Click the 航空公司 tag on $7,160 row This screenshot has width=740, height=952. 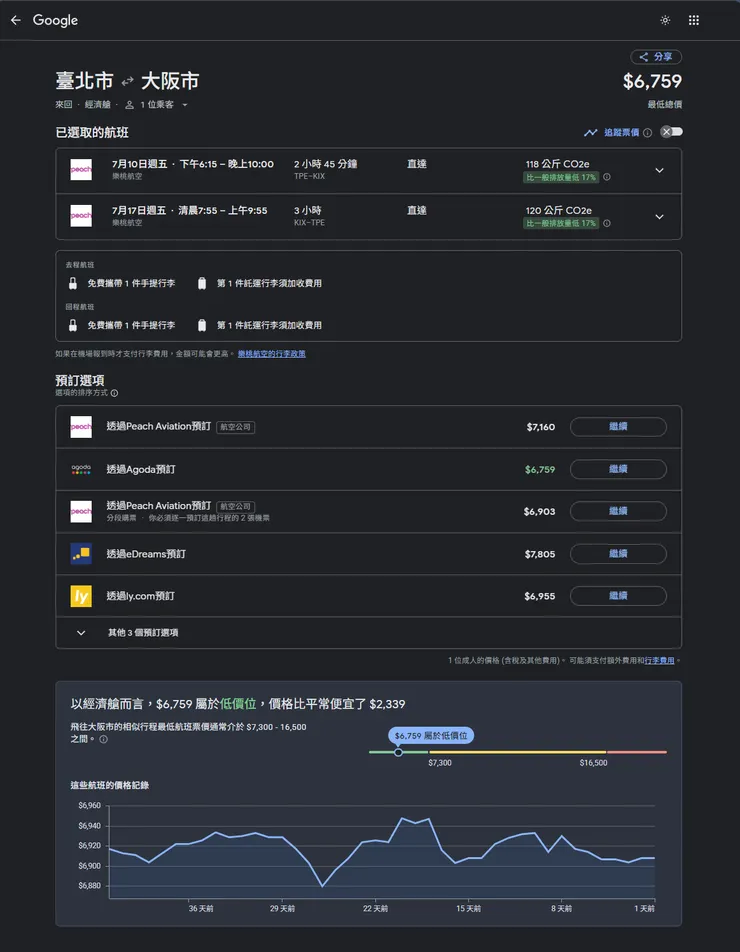pos(236,427)
